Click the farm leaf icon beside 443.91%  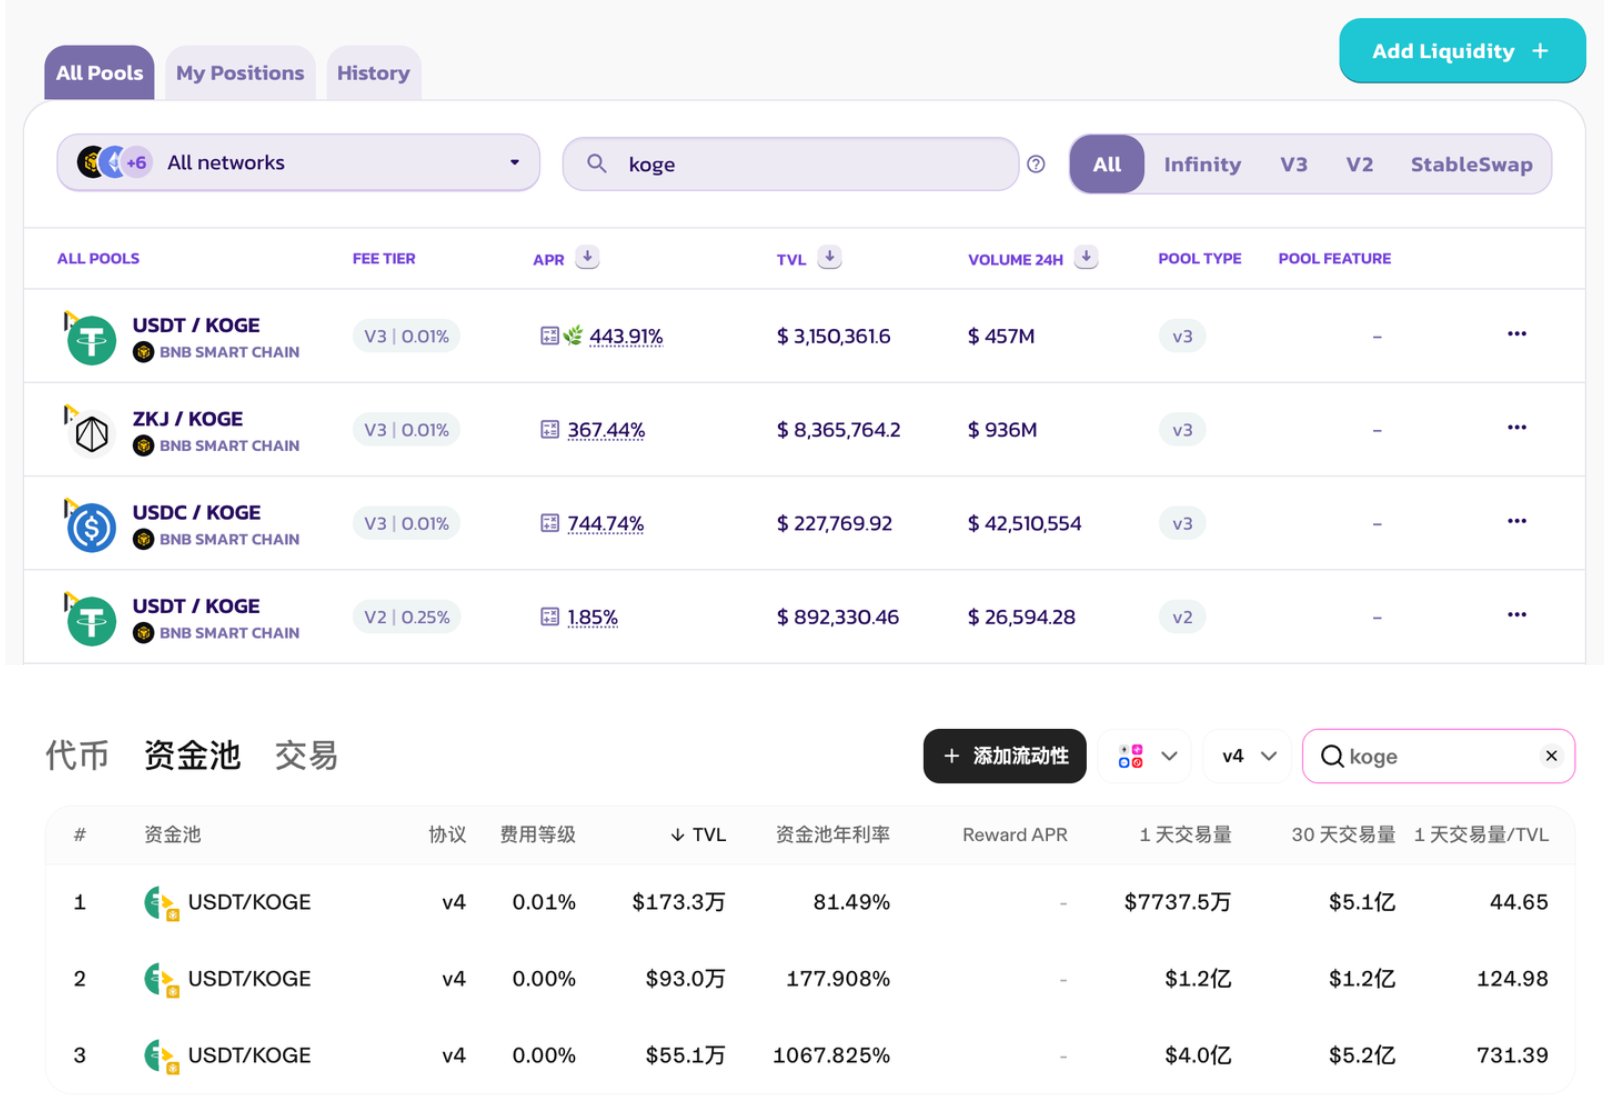click(x=573, y=336)
